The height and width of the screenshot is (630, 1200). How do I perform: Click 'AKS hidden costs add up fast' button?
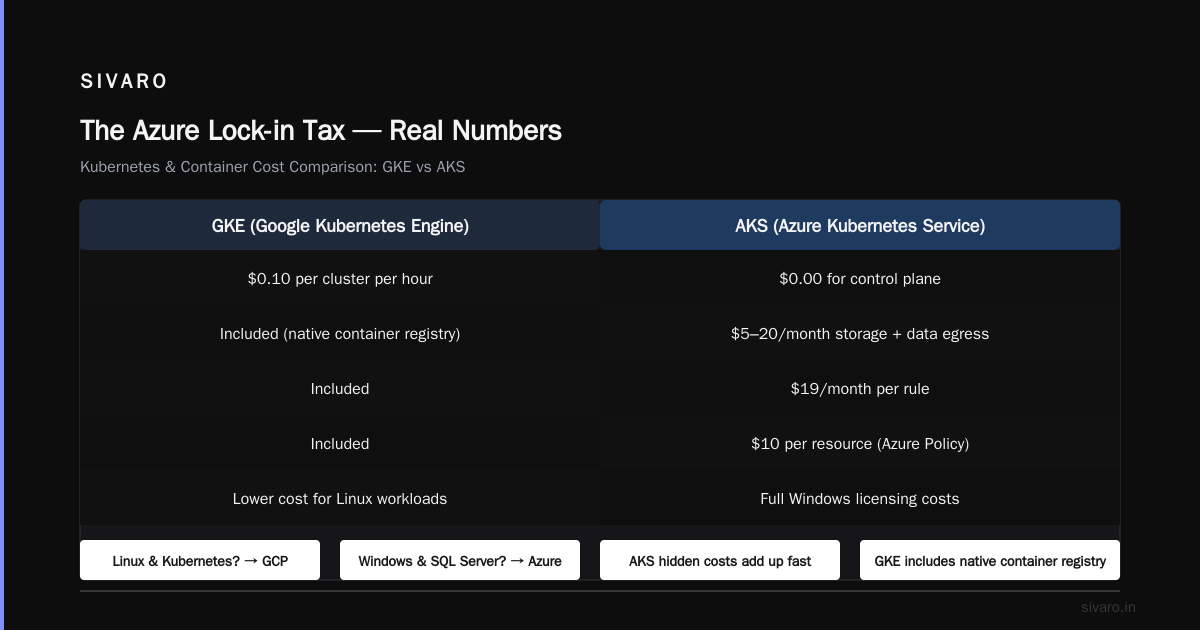720,561
